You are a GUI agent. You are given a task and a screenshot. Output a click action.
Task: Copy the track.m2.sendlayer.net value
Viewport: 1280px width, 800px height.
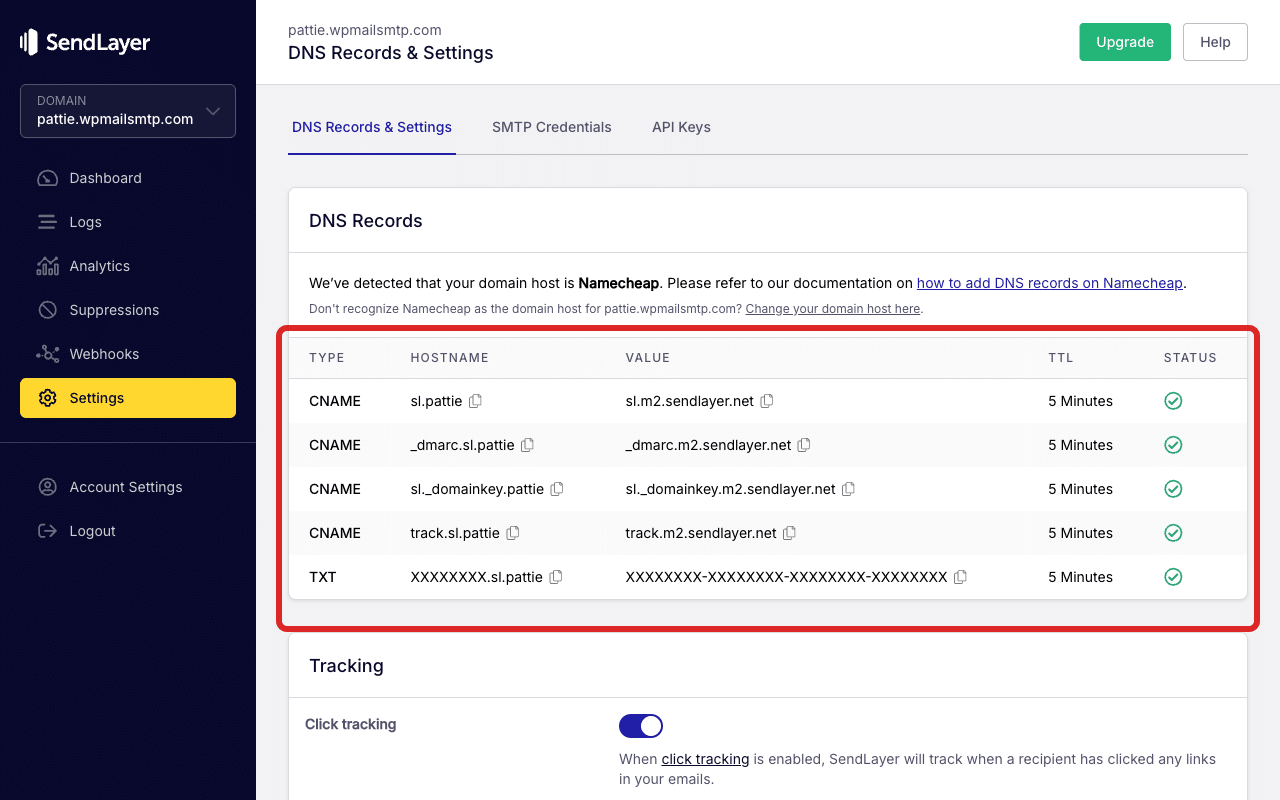(789, 533)
